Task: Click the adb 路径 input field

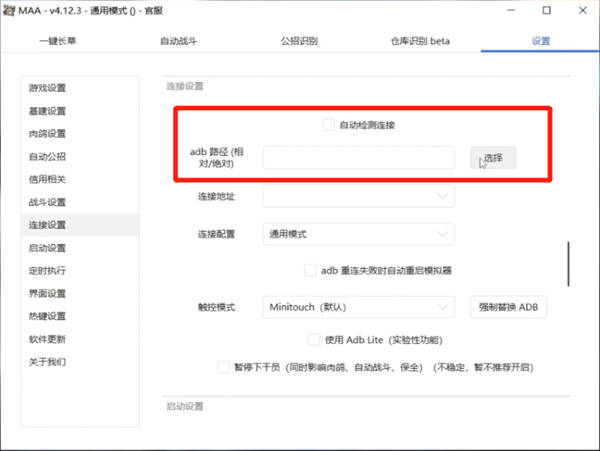Action: tap(358, 158)
